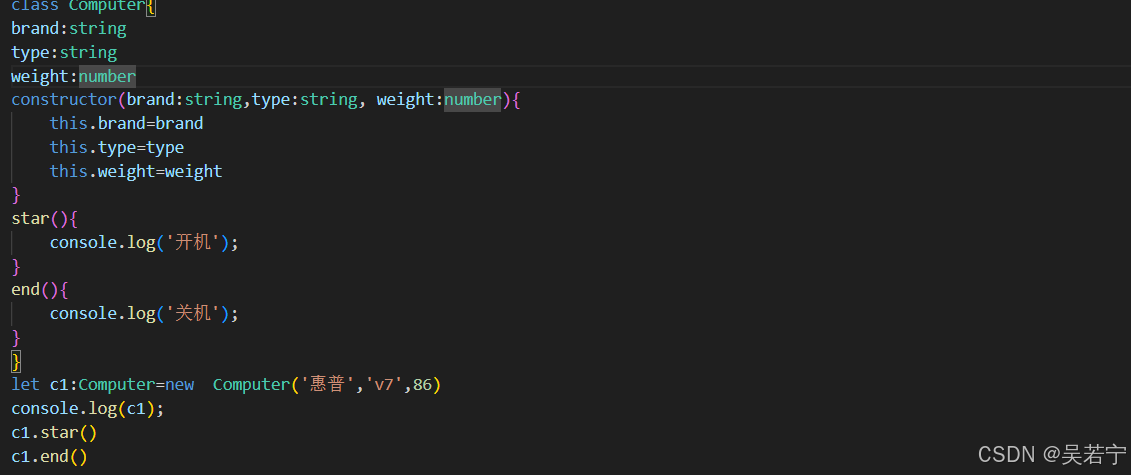Screen dimensions: 1131x475
Task: Click the 'class Computer' declaration line
Action: click(83, 6)
